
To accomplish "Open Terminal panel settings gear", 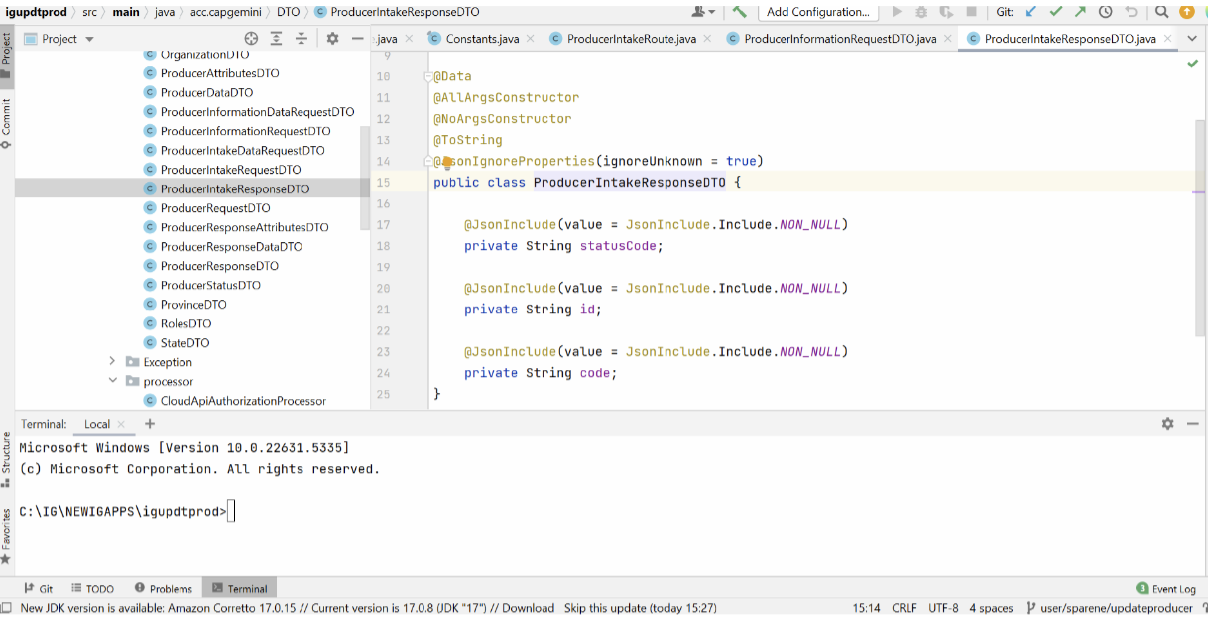I will coord(1167,424).
